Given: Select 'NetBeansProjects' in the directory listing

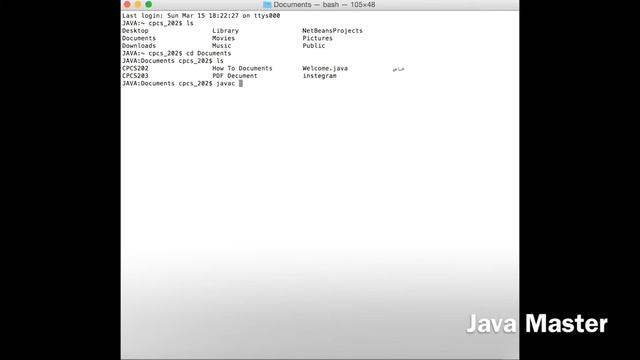Looking at the screenshot, I should tap(332, 31).
